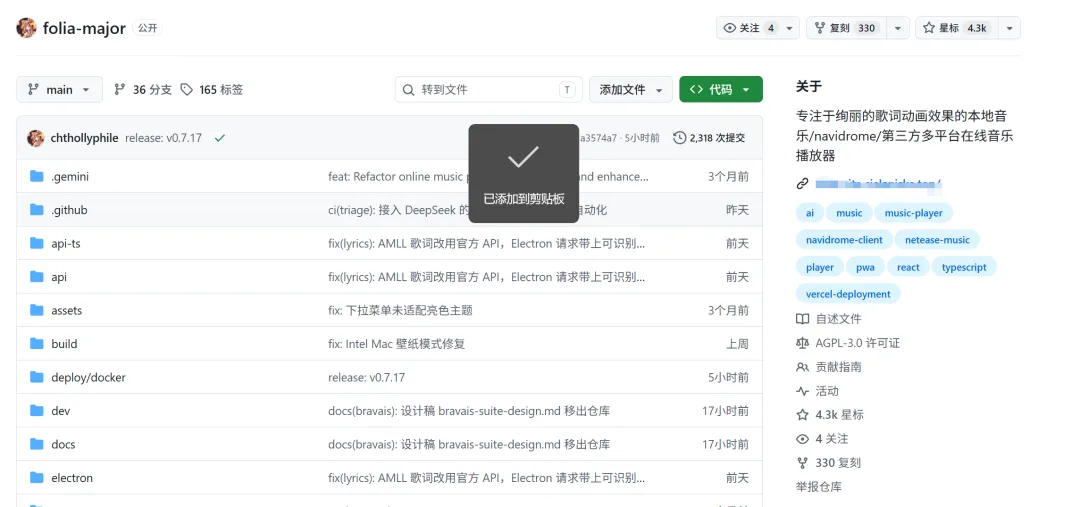Open the 贡献指南 contributing link
Screen dimensions: 1080x507
(x=829, y=367)
